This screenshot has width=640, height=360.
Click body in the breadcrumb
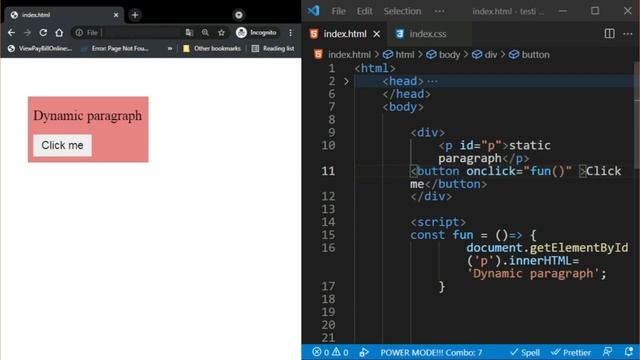pos(443,55)
